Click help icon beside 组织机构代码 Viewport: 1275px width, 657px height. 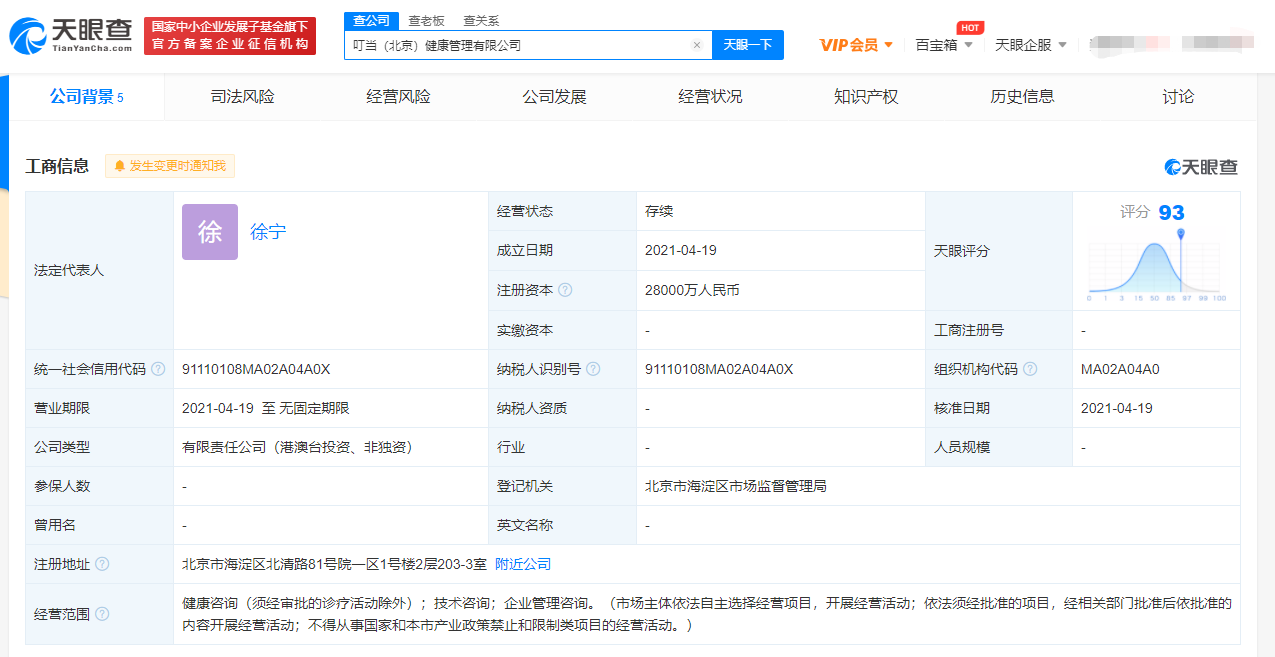point(1030,369)
